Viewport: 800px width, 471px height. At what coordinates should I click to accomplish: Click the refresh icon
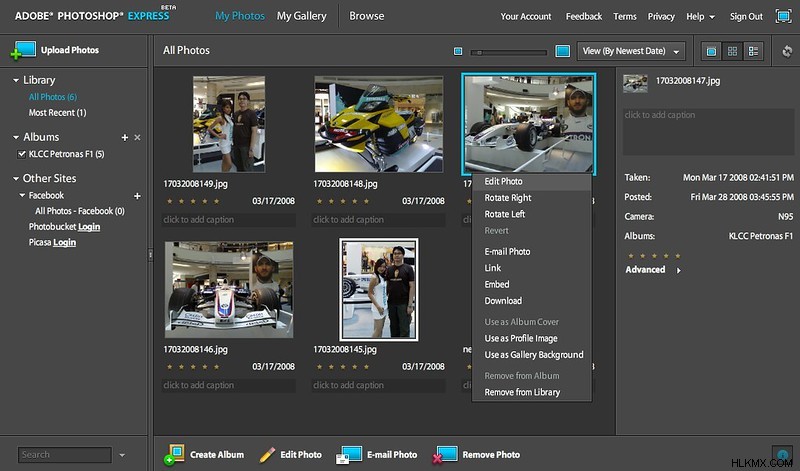click(x=787, y=51)
